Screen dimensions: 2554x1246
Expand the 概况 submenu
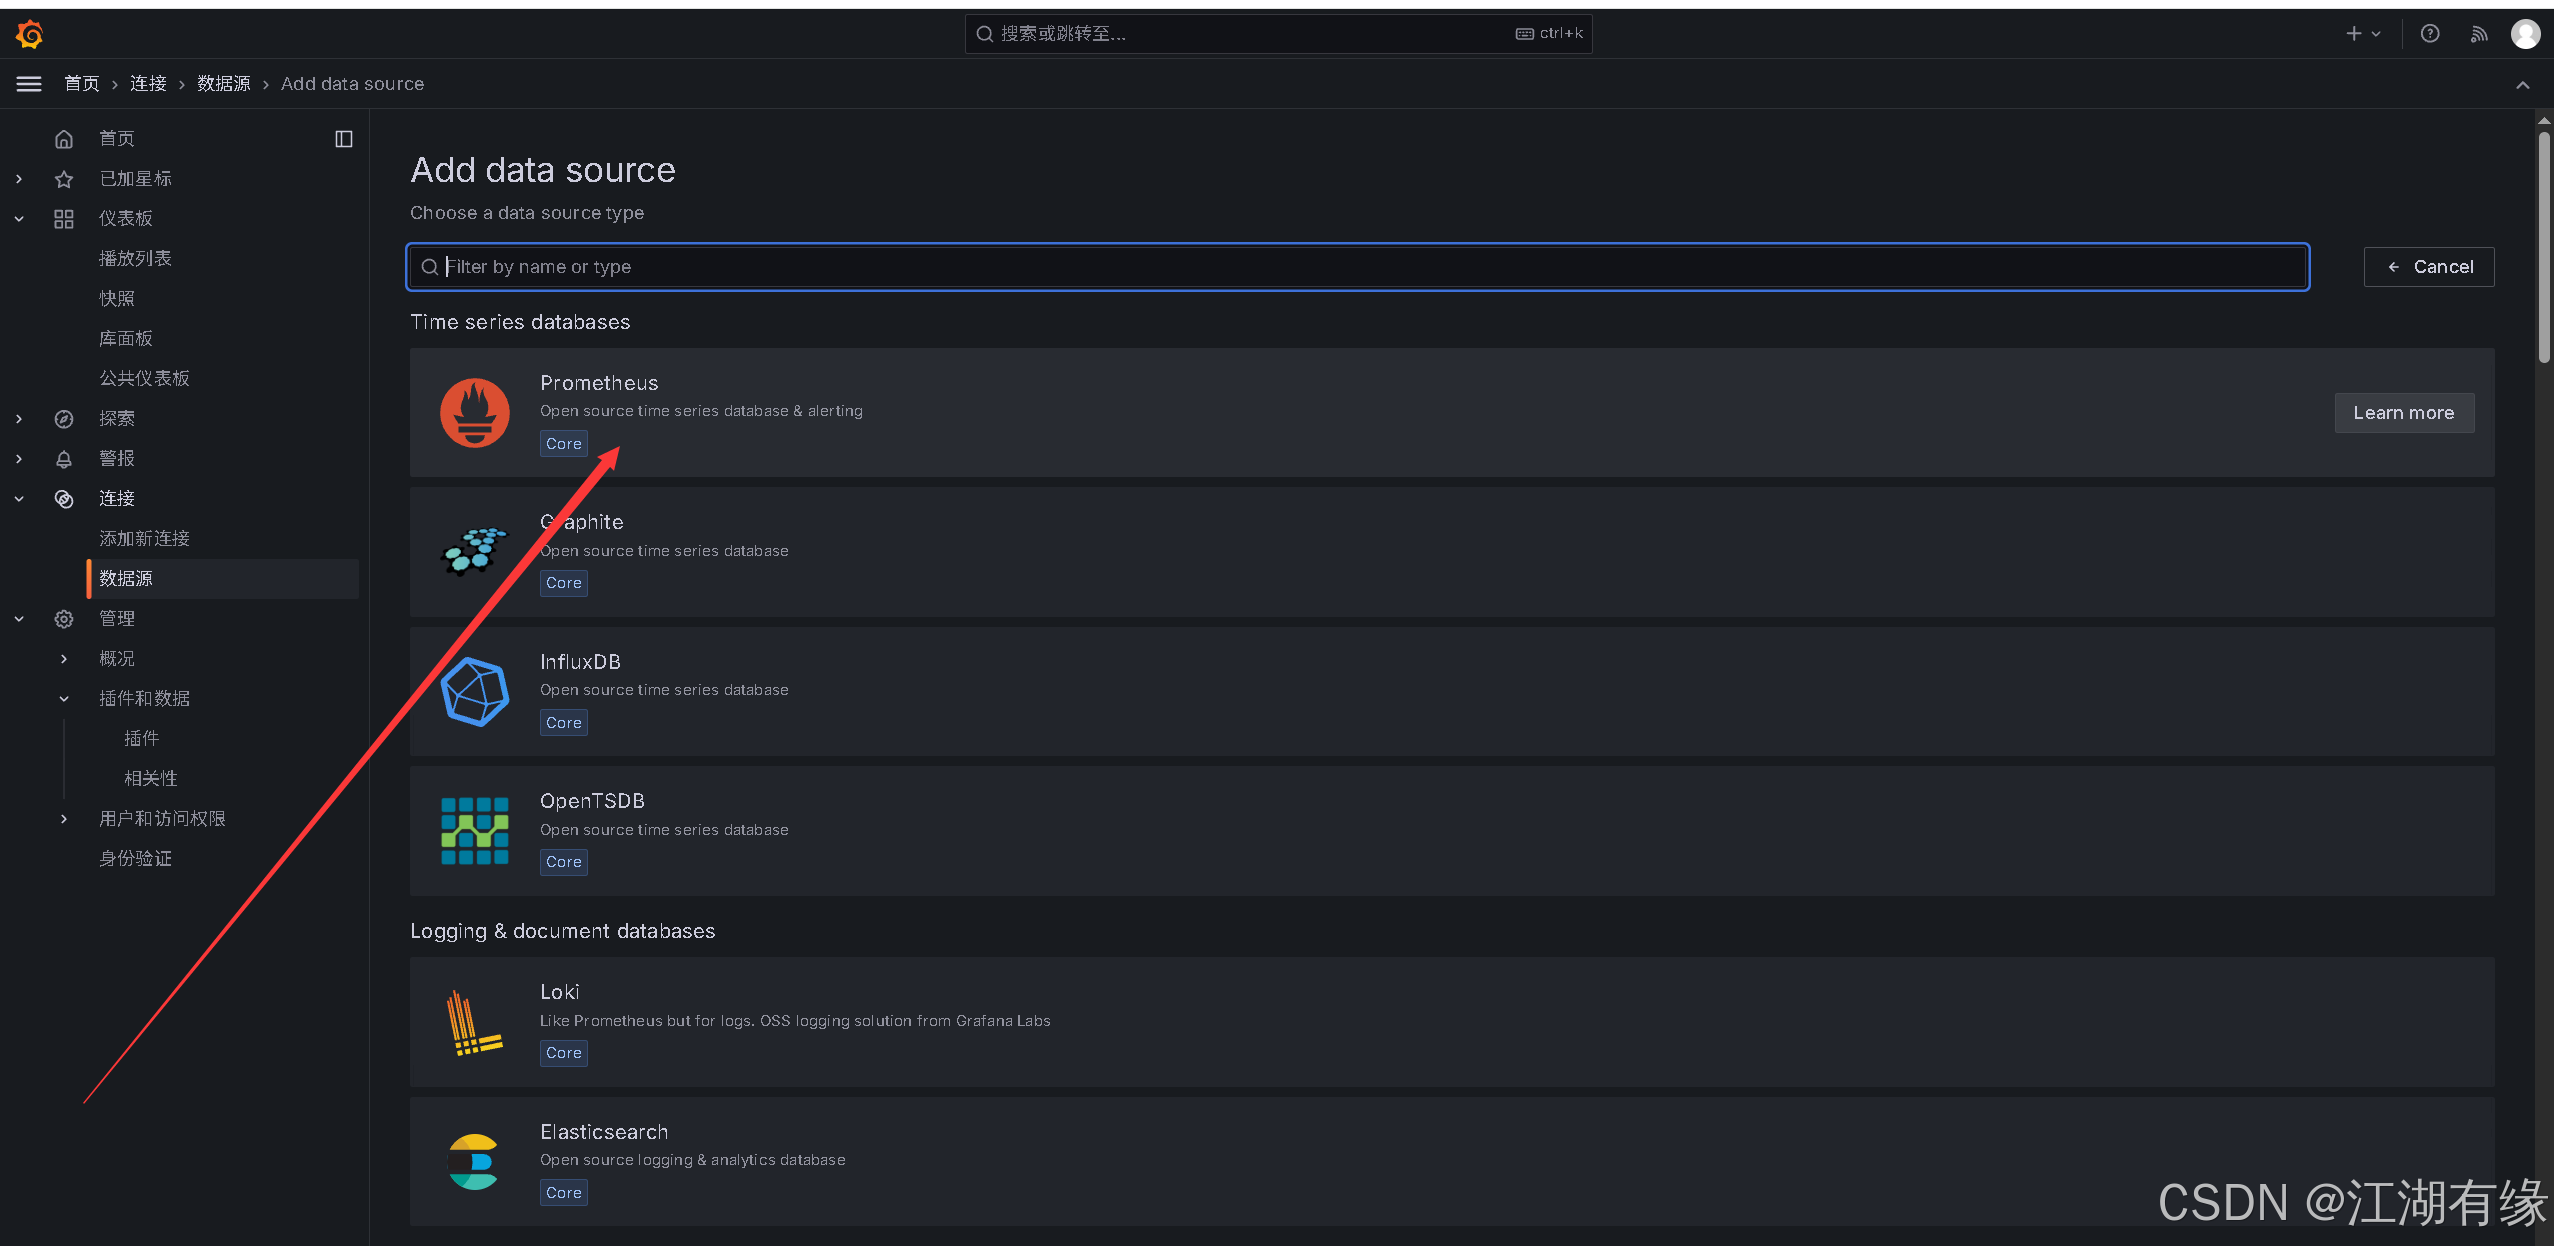tap(64, 659)
